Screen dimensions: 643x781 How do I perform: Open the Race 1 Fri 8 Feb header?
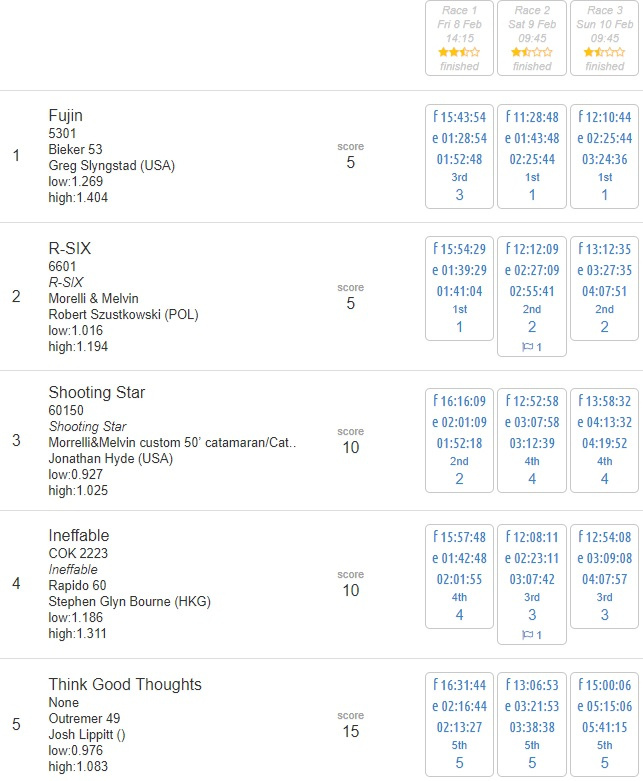(x=459, y=38)
